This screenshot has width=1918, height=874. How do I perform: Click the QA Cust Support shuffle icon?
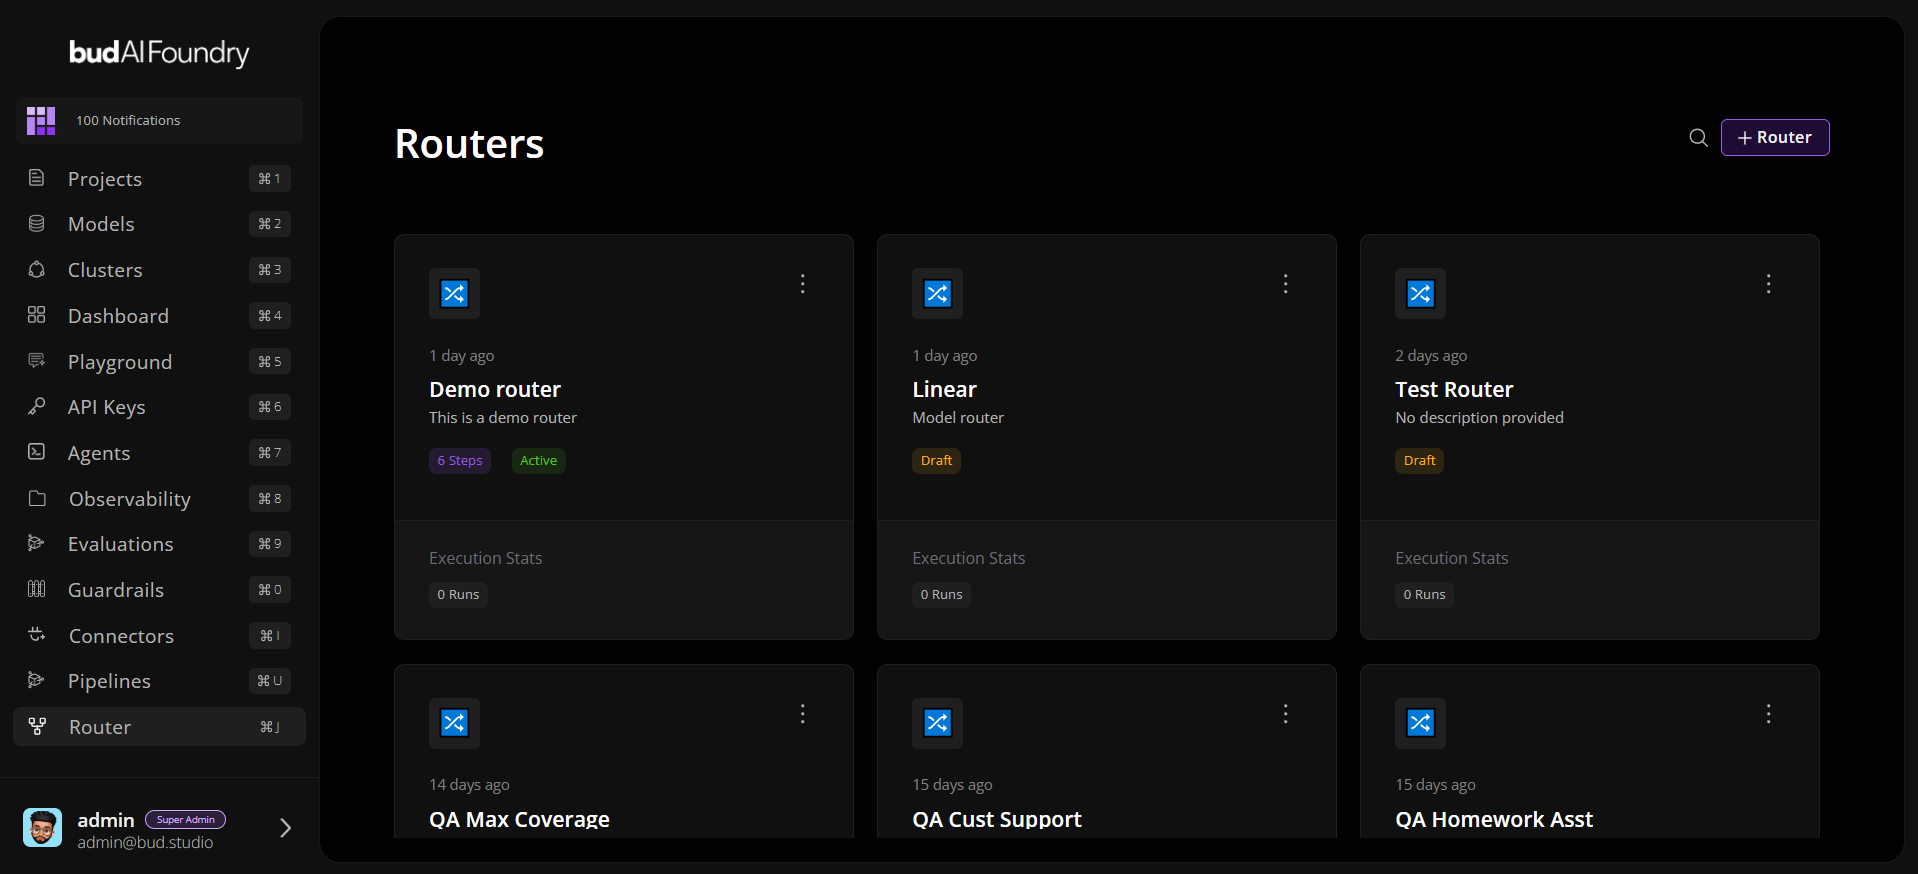pyautogui.click(x=937, y=723)
